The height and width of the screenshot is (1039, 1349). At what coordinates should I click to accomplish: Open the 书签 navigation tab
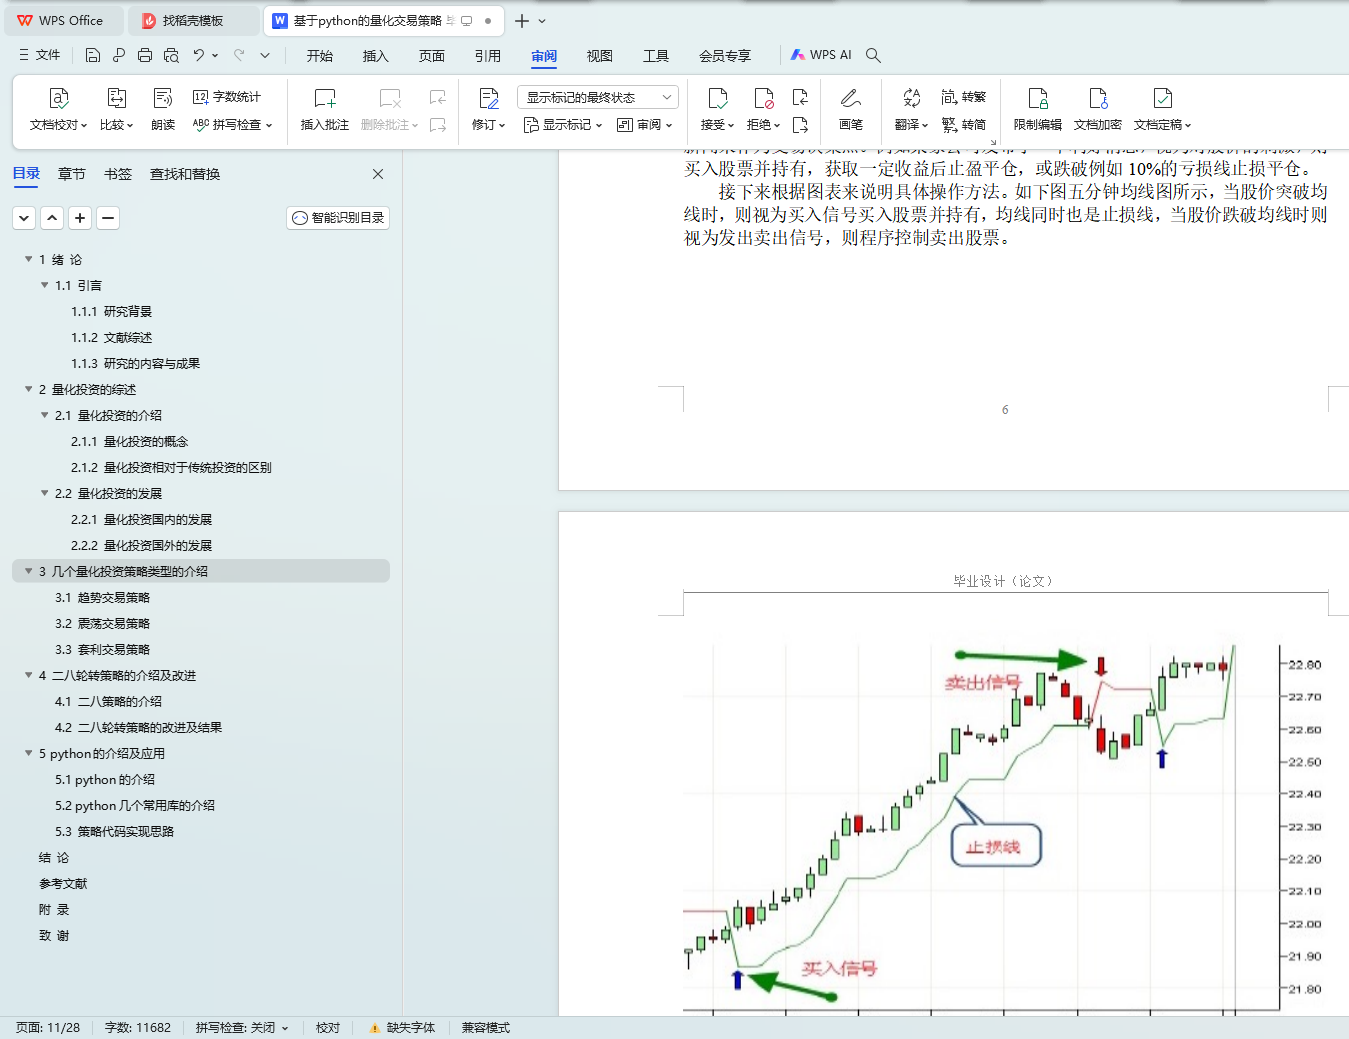tap(118, 174)
